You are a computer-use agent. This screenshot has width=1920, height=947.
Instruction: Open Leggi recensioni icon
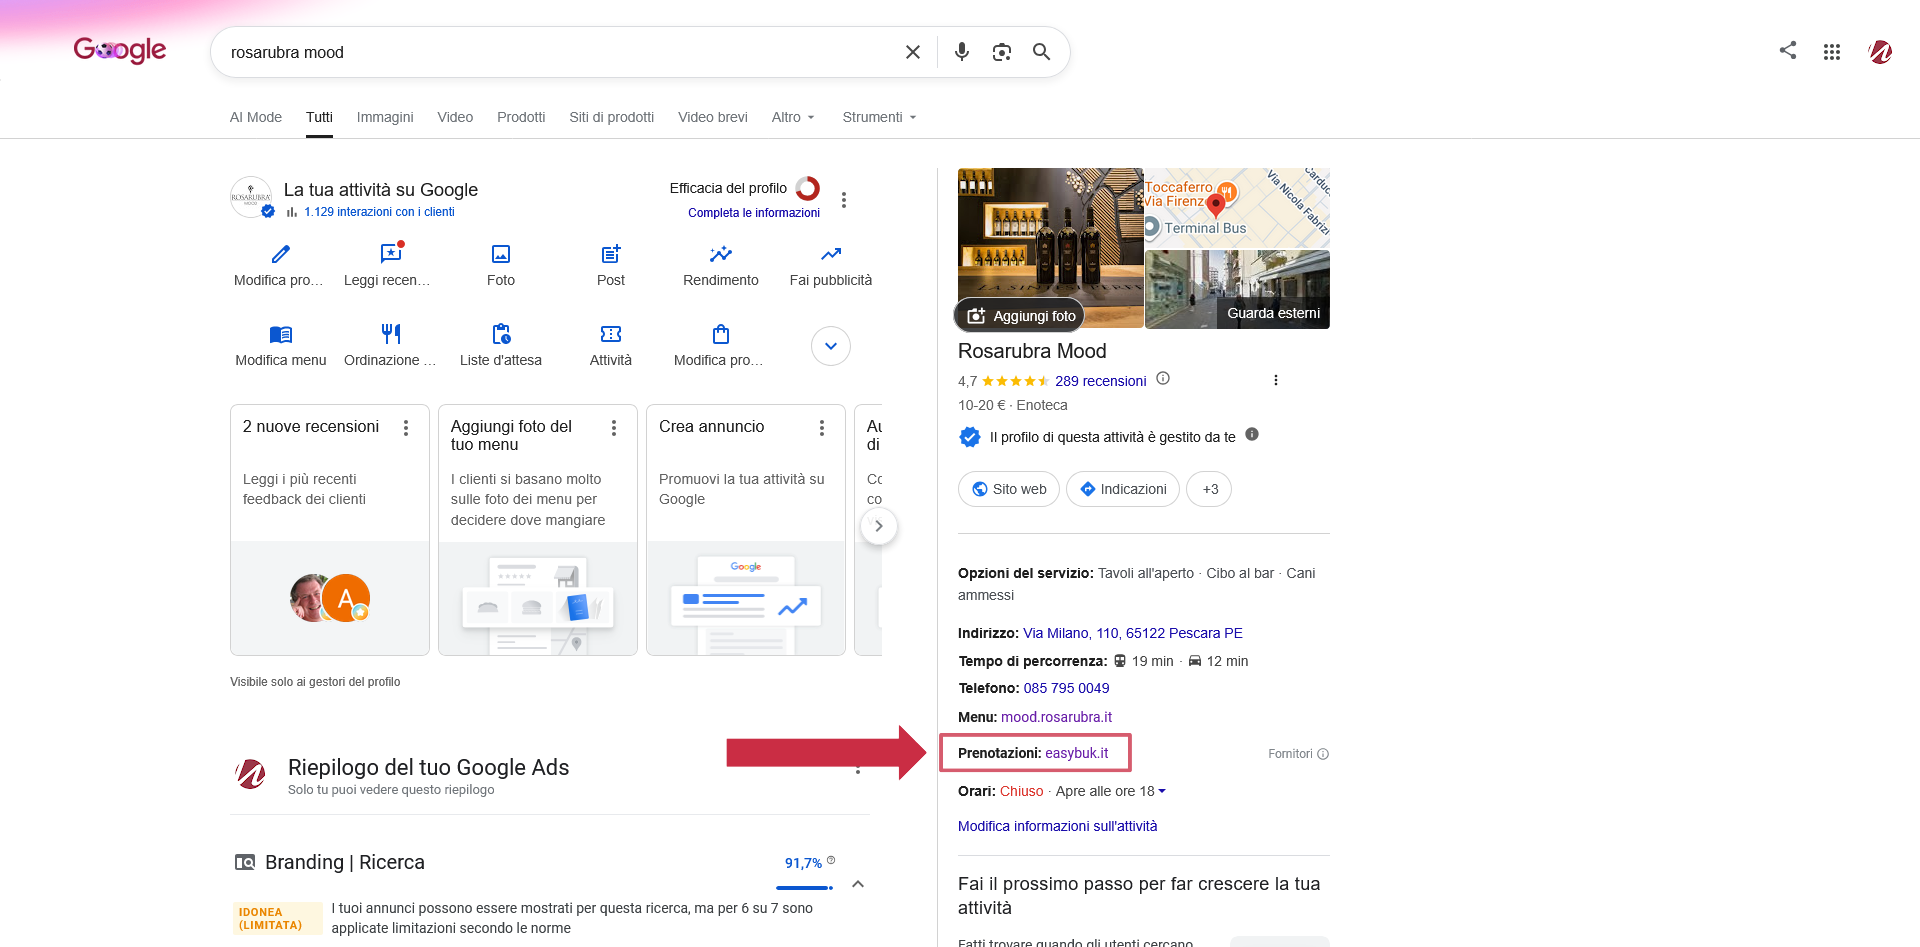[x=391, y=254]
